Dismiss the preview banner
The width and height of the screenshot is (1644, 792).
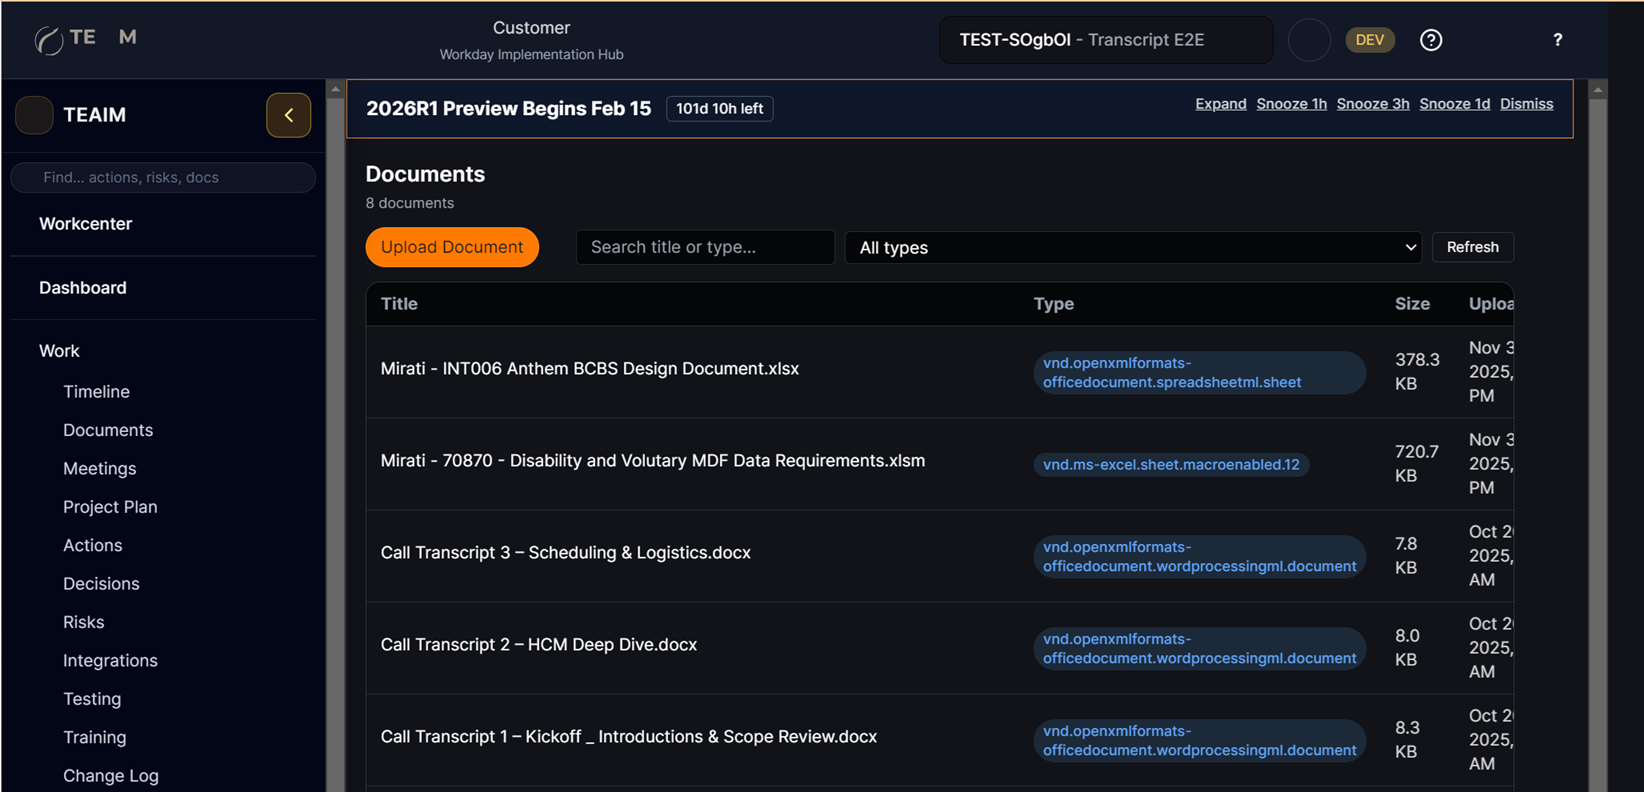tap(1526, 104)
